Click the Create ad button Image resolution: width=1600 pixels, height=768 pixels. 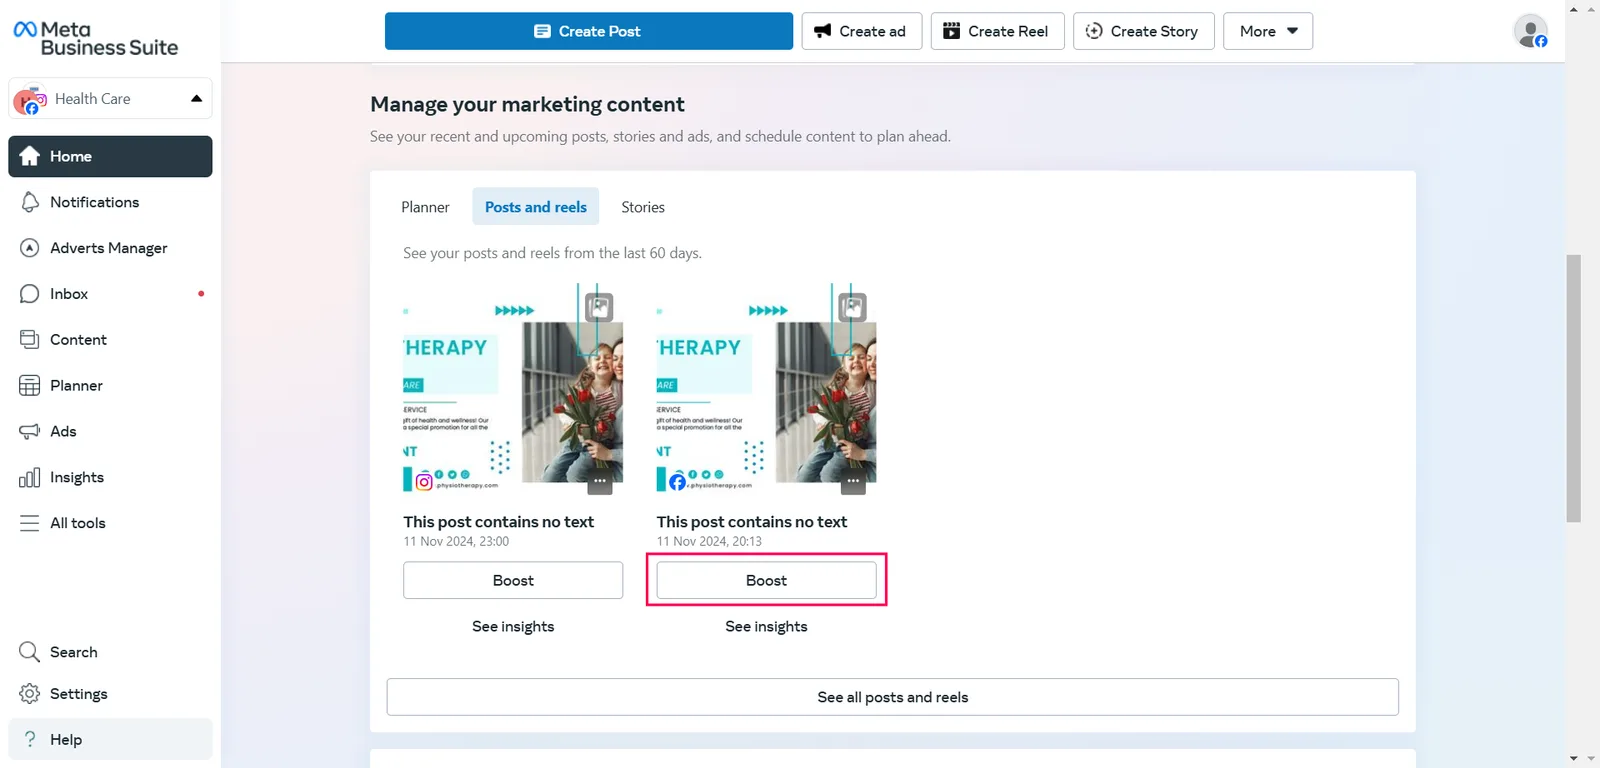(x=861, y=31)
